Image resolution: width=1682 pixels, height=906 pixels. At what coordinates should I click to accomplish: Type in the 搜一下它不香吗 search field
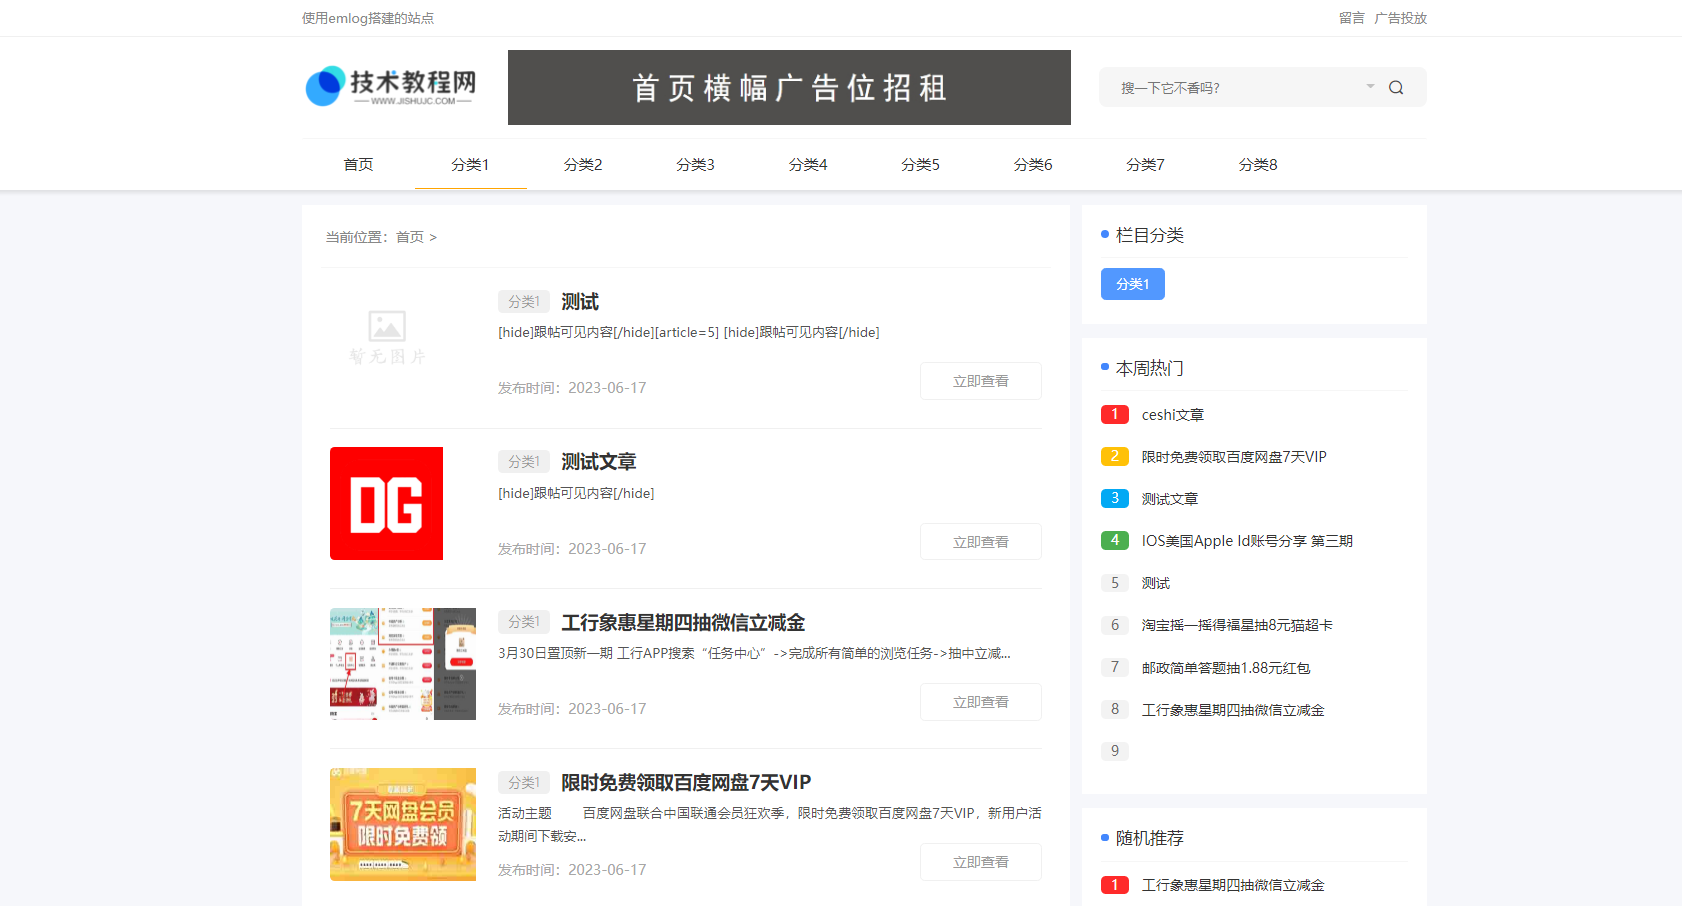pyautogui.click(x=1230, y=88)
